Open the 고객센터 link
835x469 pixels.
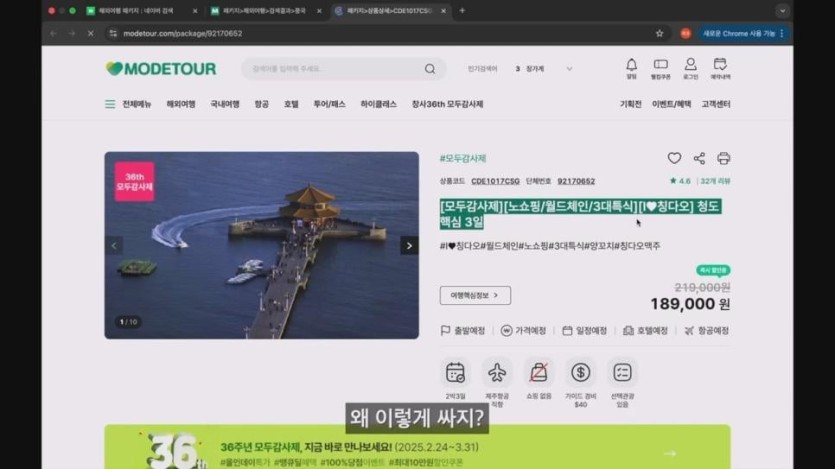pyautogui.click(x=715, y=104)
